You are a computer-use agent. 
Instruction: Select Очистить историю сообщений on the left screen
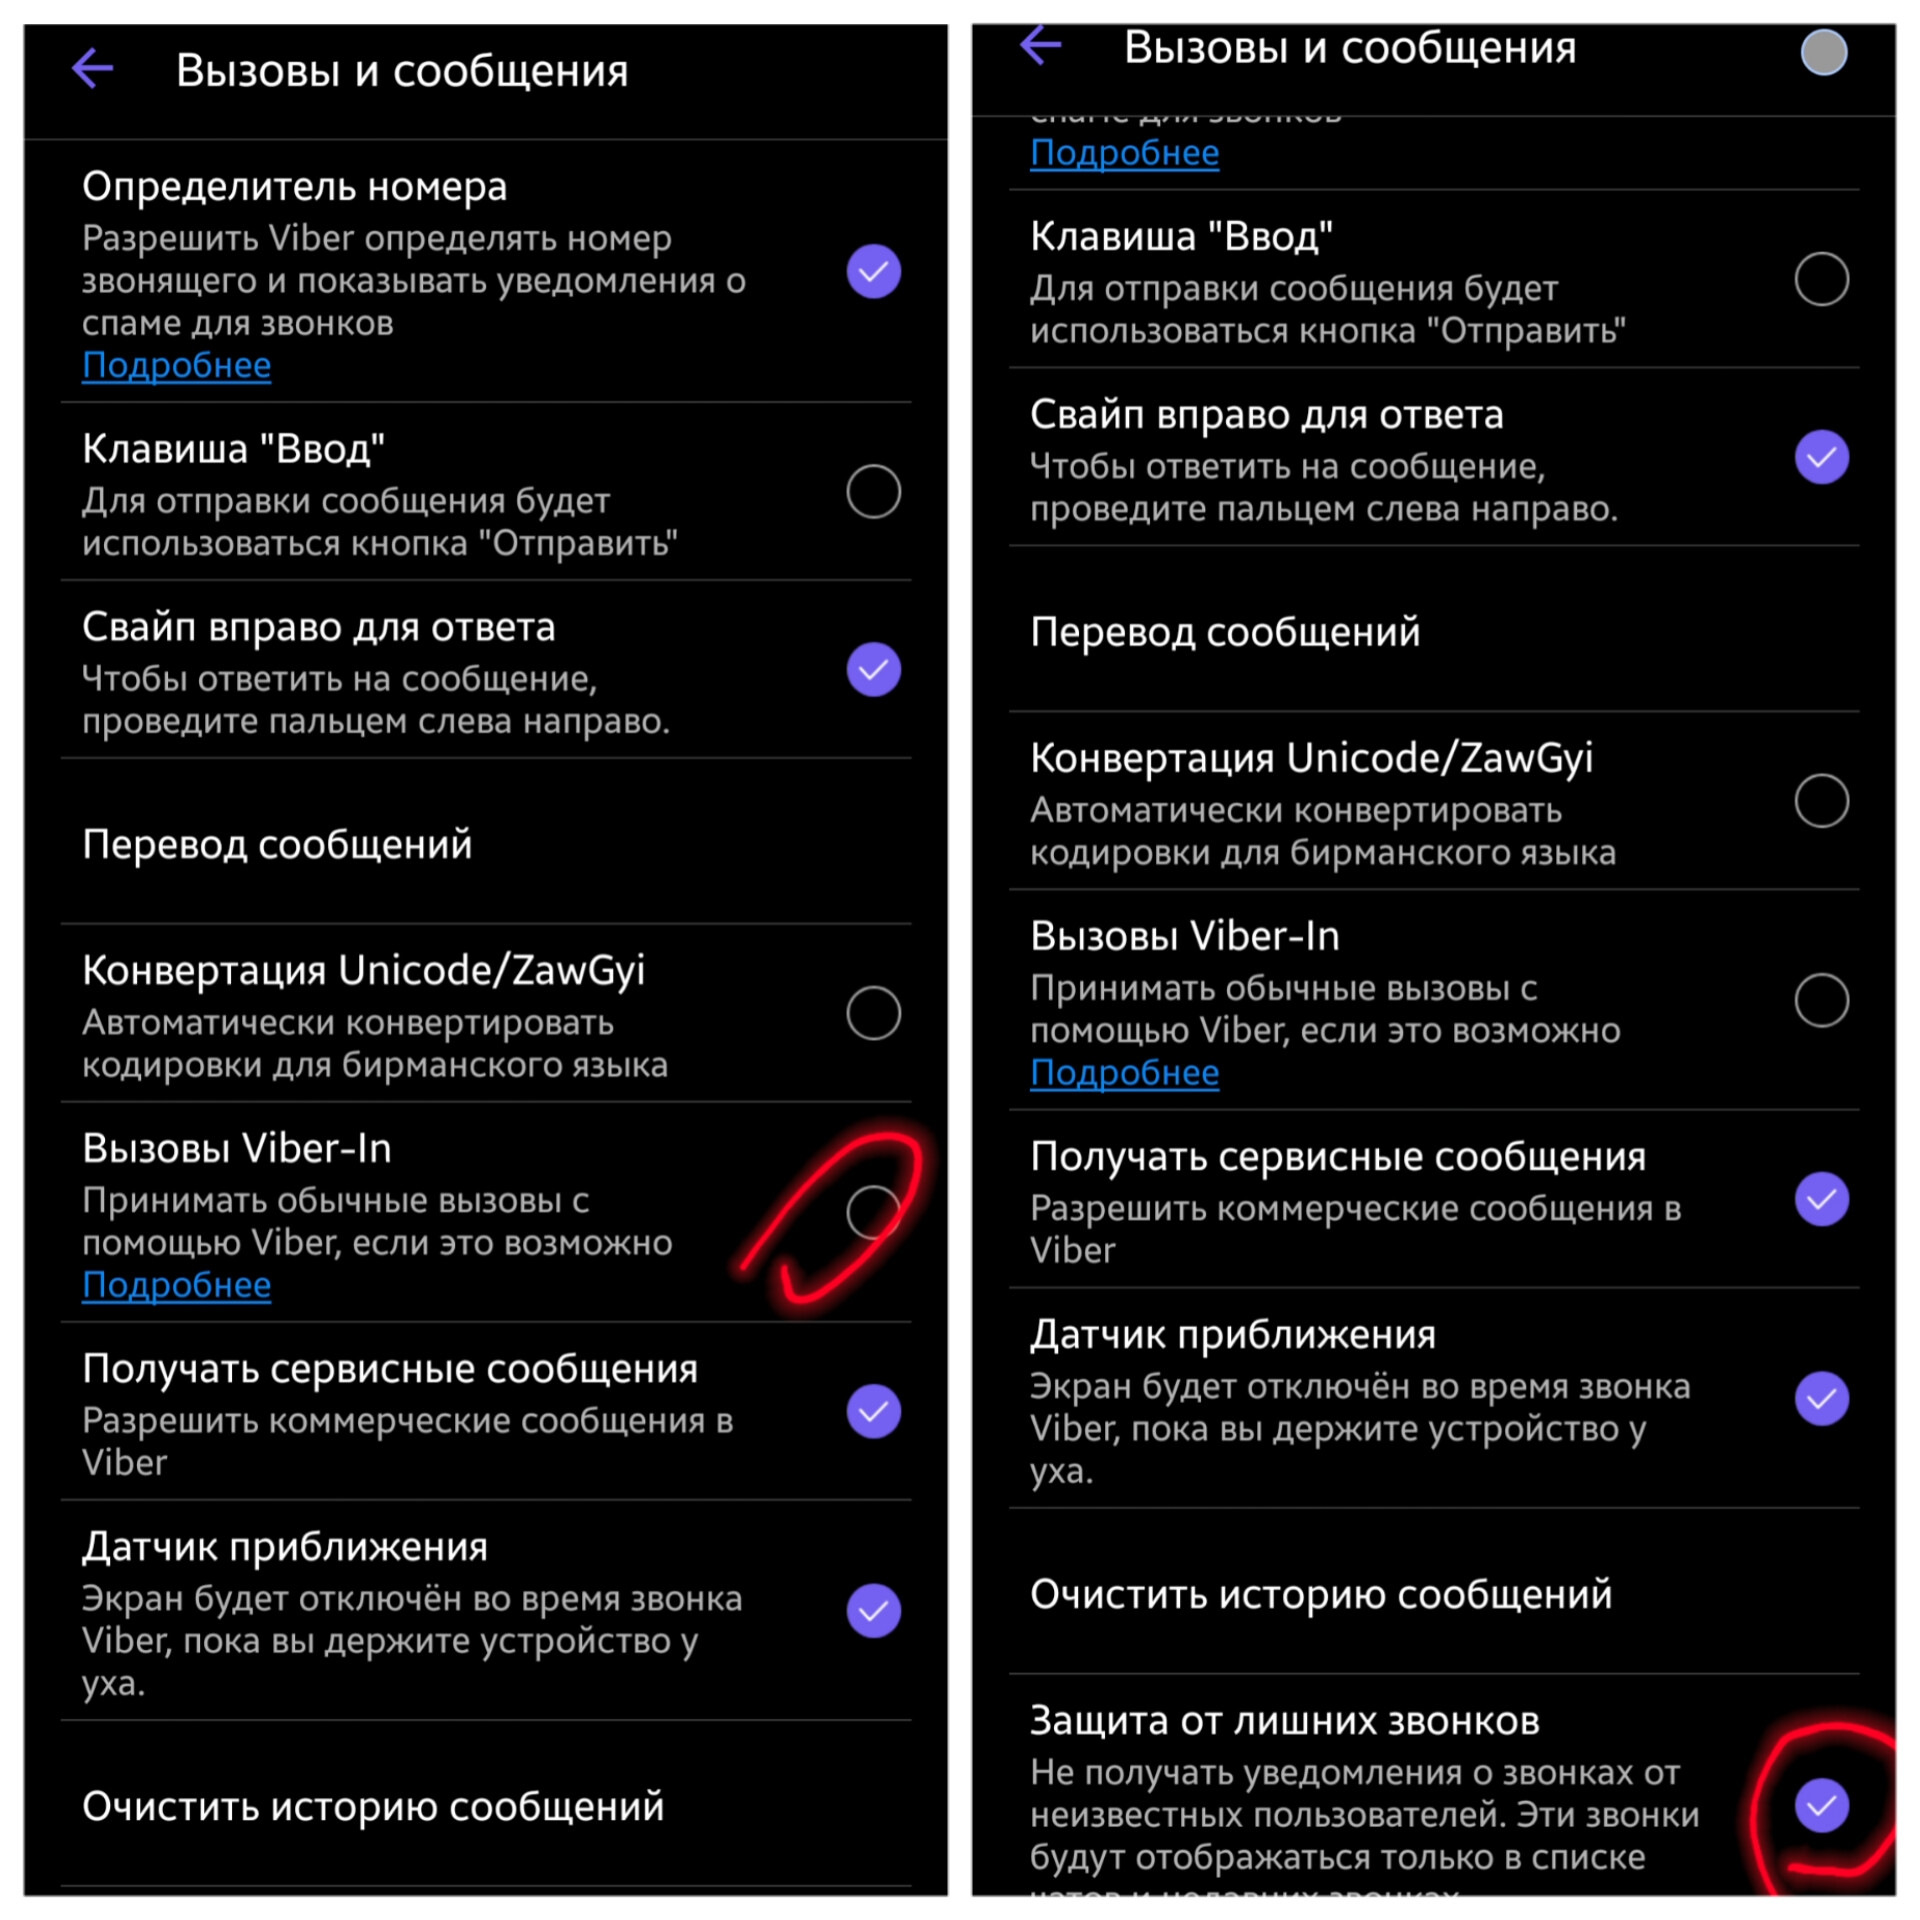tap(486, 1806)
